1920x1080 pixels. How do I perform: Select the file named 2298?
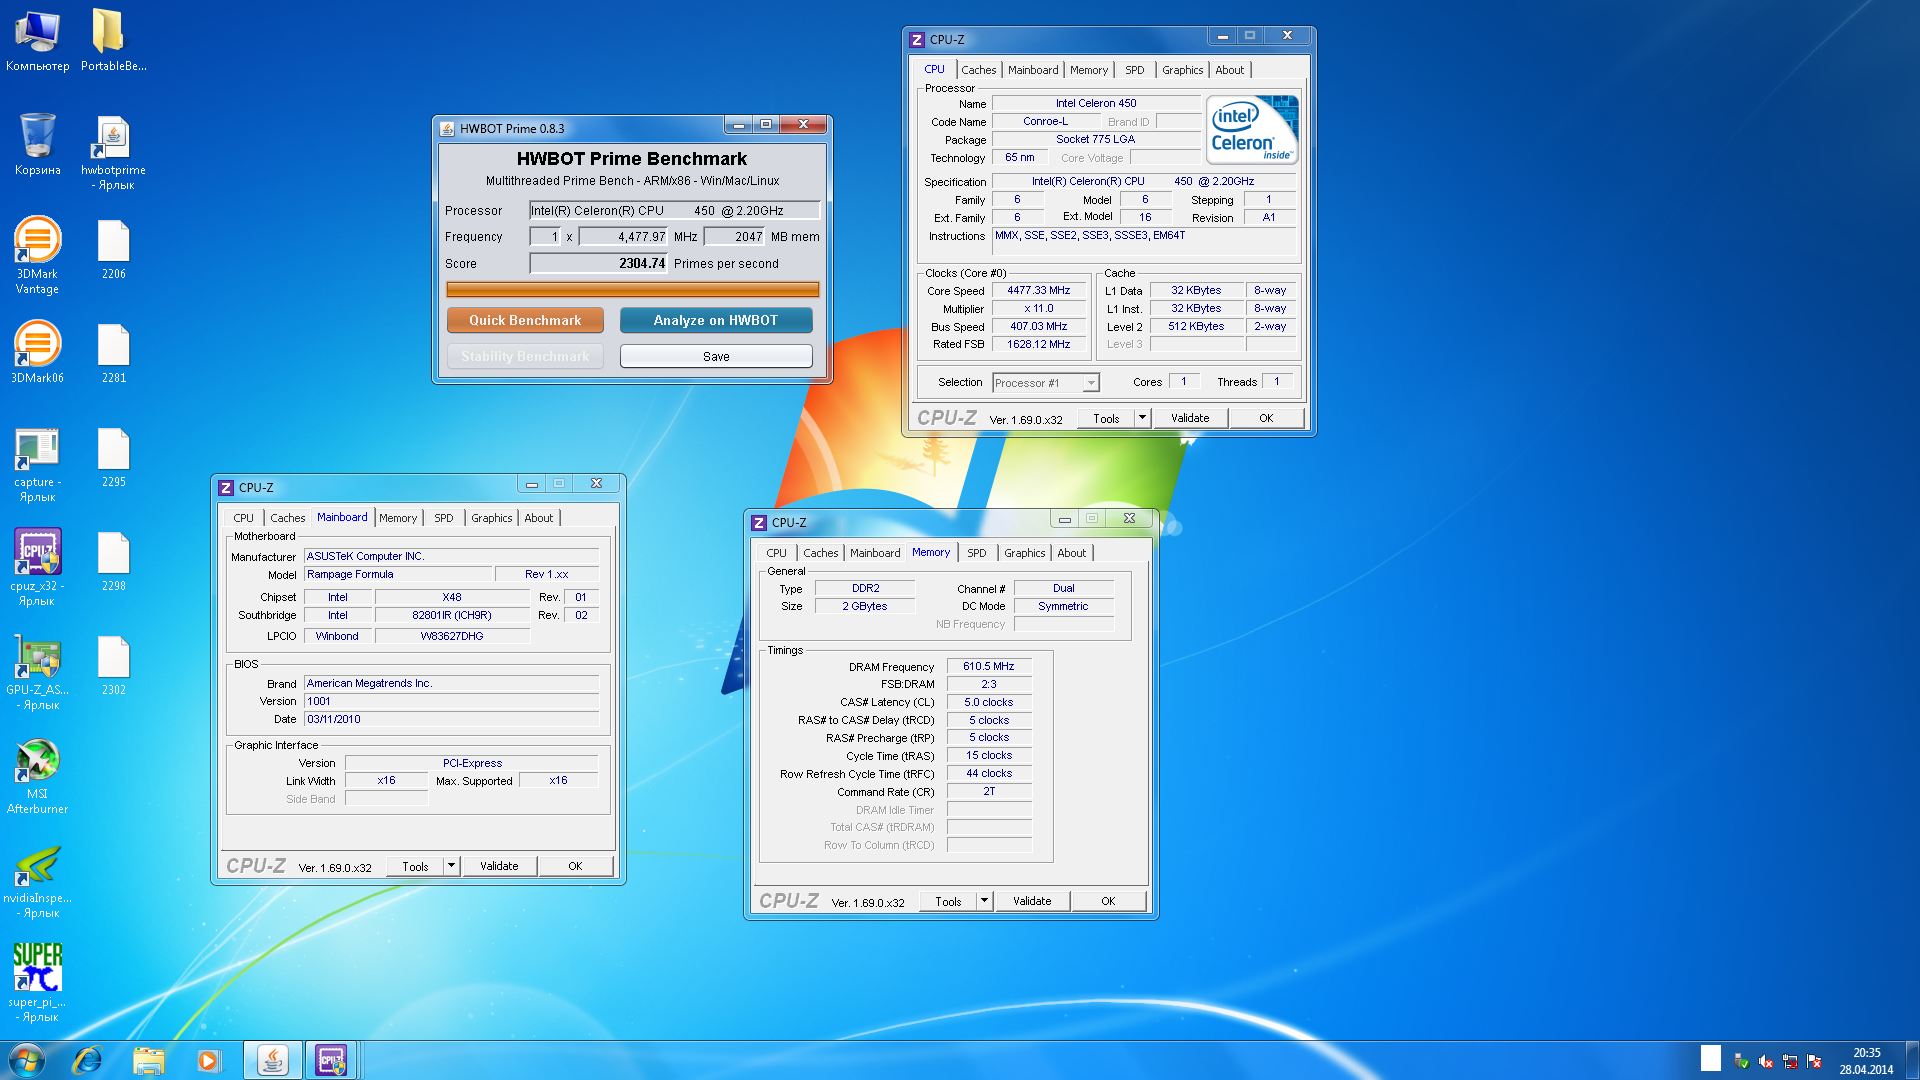(113, 562)
